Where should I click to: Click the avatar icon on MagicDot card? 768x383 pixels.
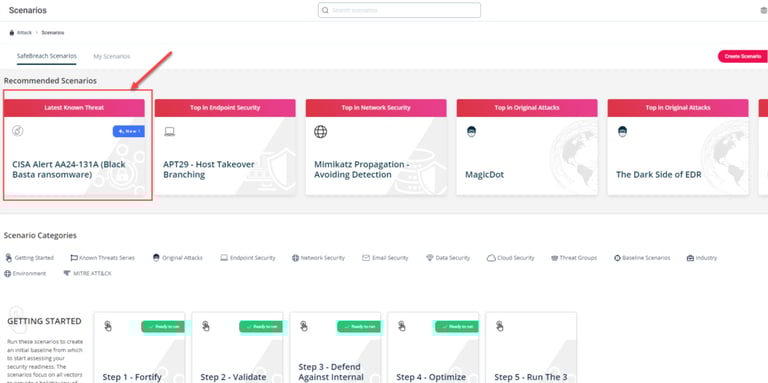click(471, 131)
